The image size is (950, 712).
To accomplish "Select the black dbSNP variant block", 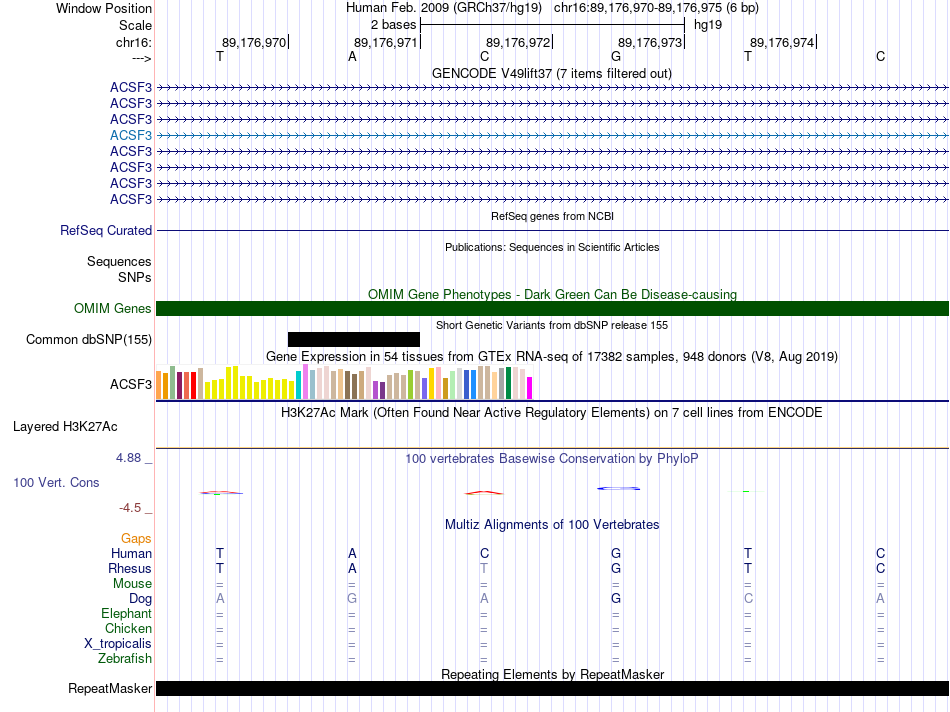I will [x=354, y=339].
